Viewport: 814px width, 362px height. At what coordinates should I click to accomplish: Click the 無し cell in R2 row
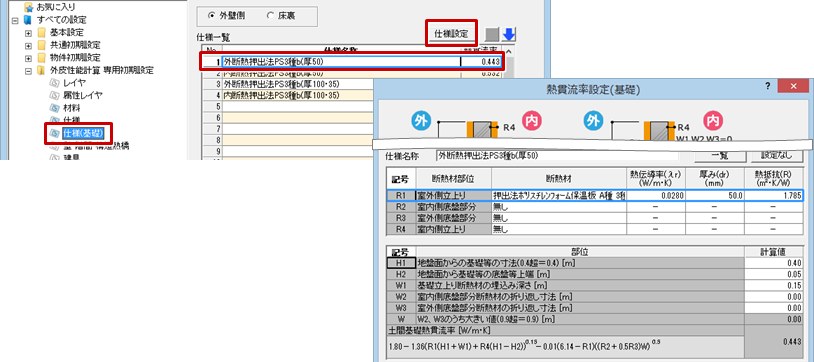[559, 206]
